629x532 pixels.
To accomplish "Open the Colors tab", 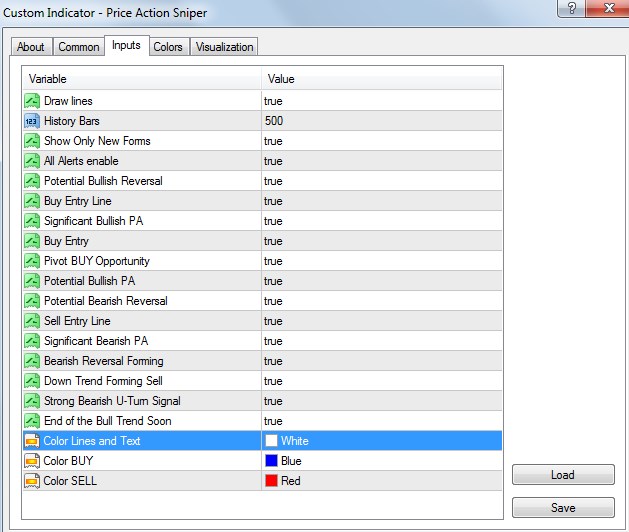I will [x=168, y=47].
